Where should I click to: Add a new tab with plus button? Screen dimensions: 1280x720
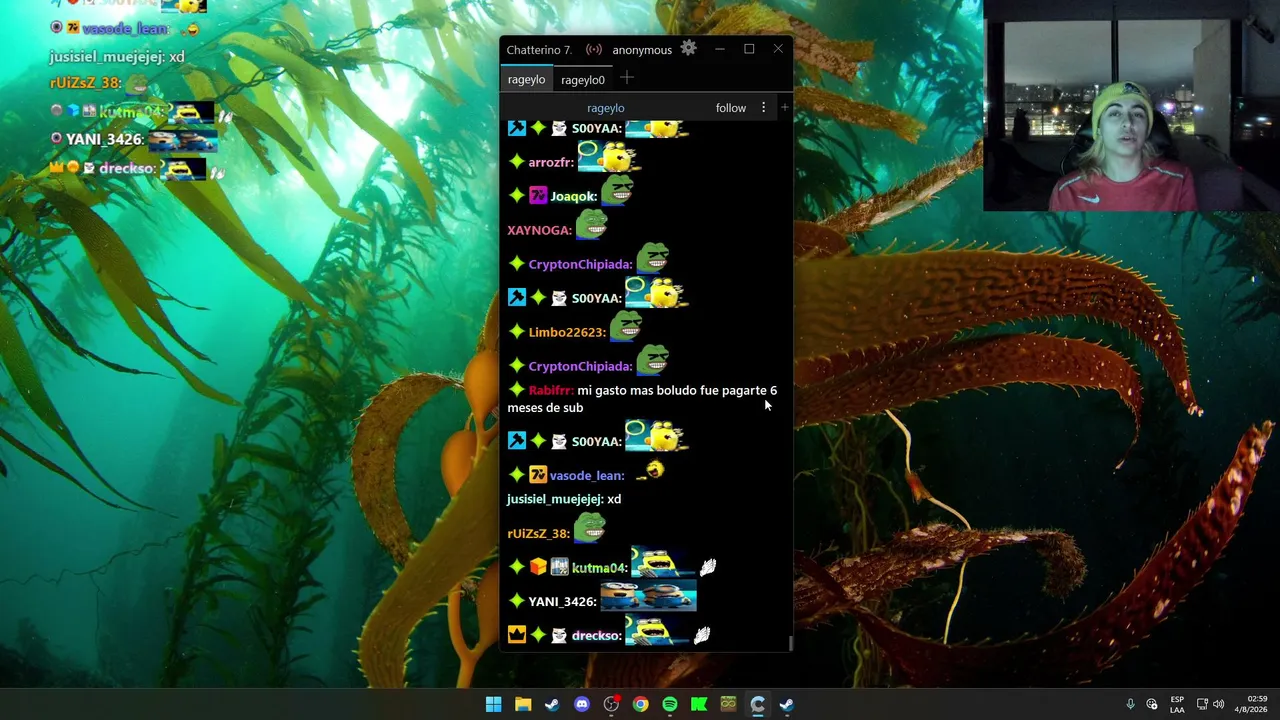pyautogui.click(x=627, y=78)
